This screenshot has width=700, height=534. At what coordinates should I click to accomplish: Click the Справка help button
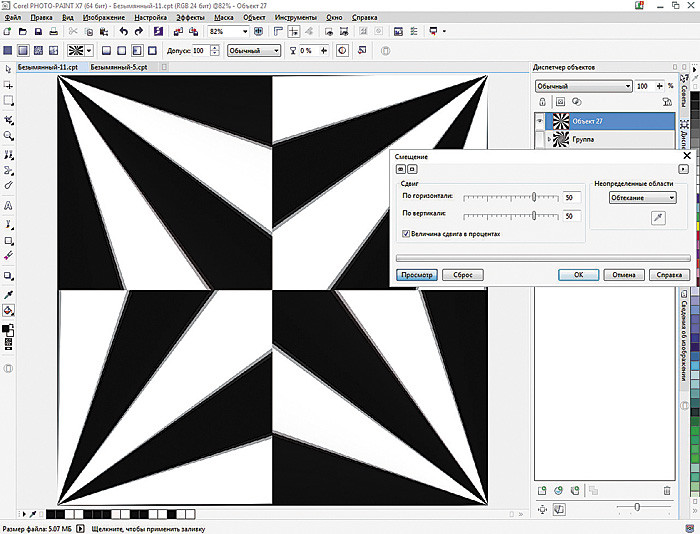(669, 275)
